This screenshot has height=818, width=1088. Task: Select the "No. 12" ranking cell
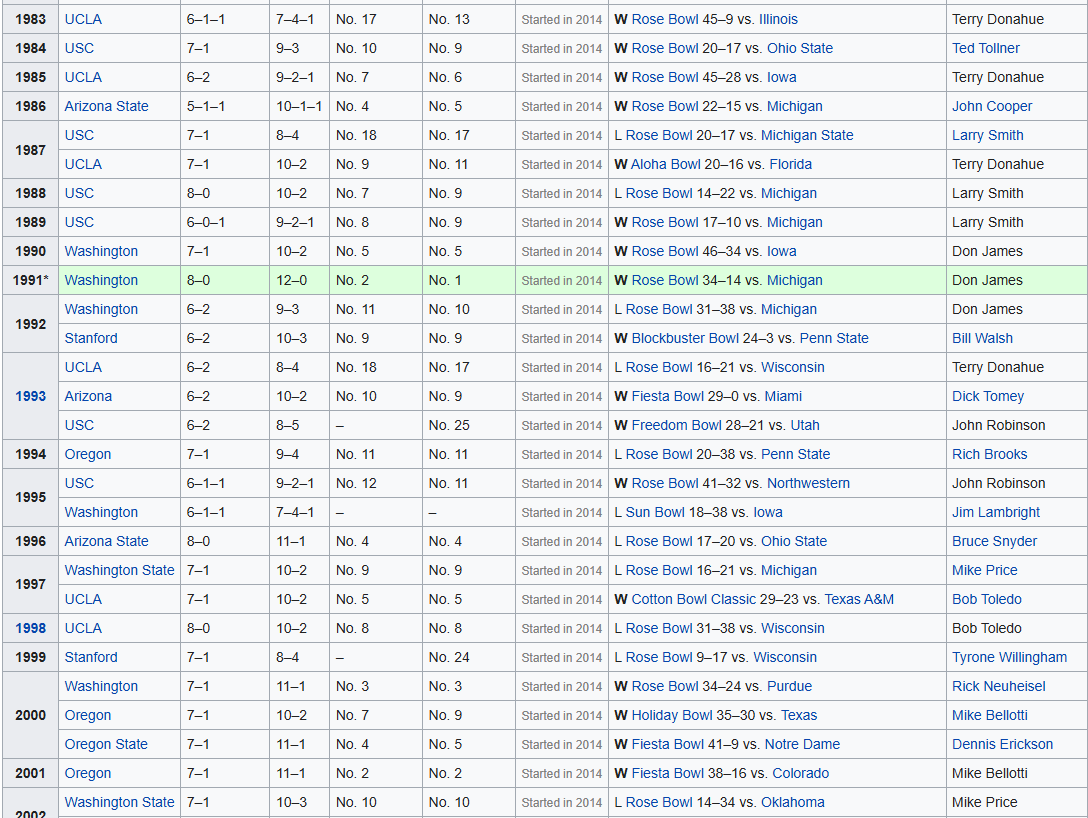point(376,484)
